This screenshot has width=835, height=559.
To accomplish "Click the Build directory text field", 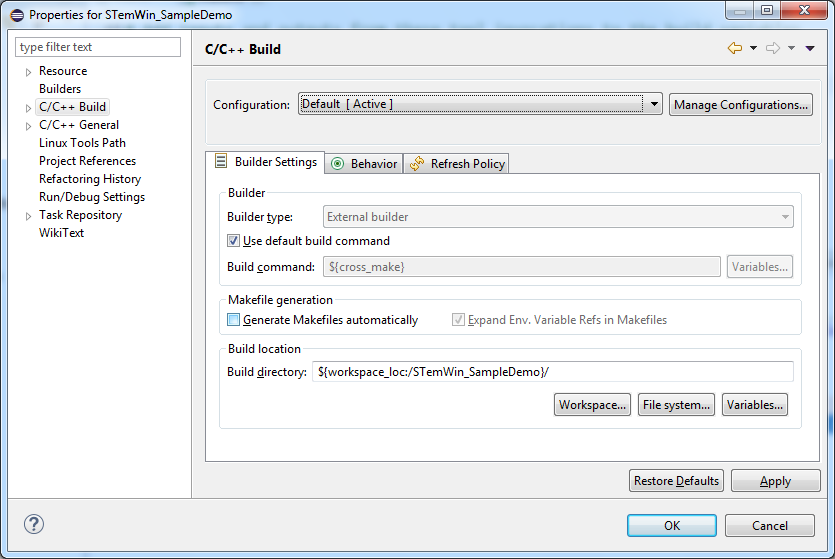I will click(553, 372).
